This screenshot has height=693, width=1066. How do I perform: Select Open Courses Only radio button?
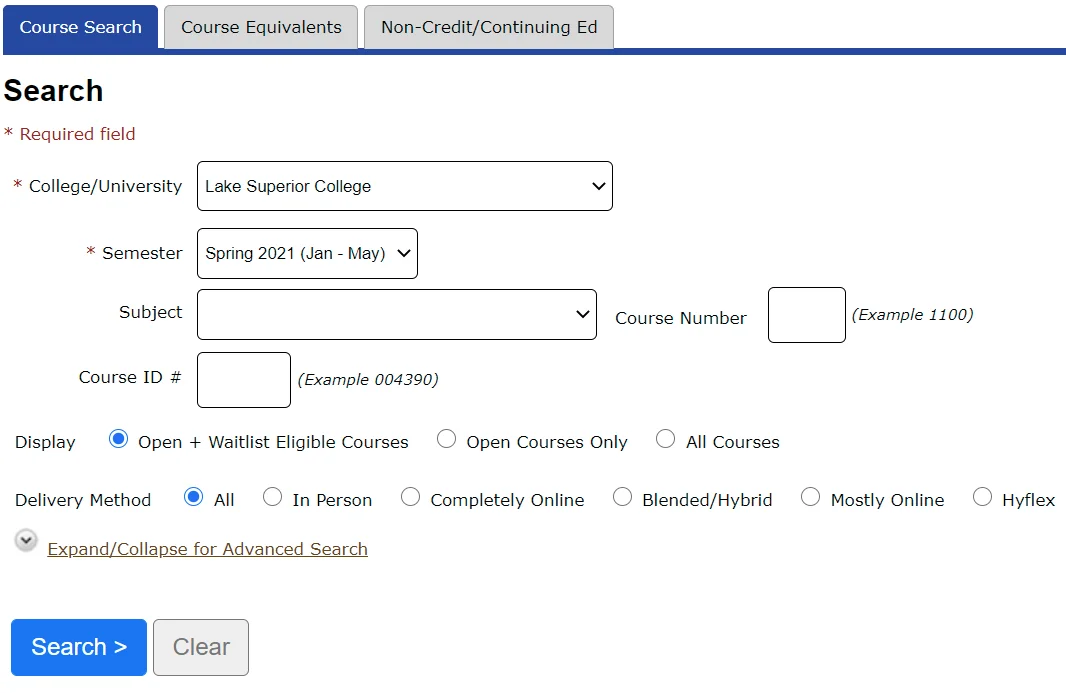tap(447, 439)
